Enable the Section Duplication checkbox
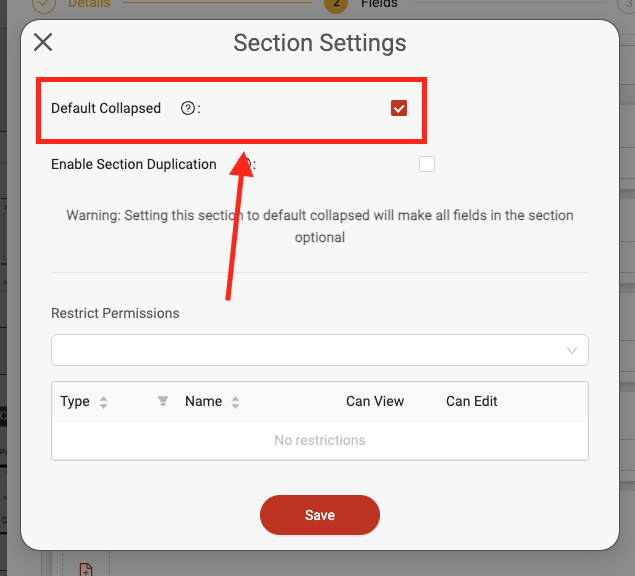Screen dimensions: 635x576 (427, 164)
